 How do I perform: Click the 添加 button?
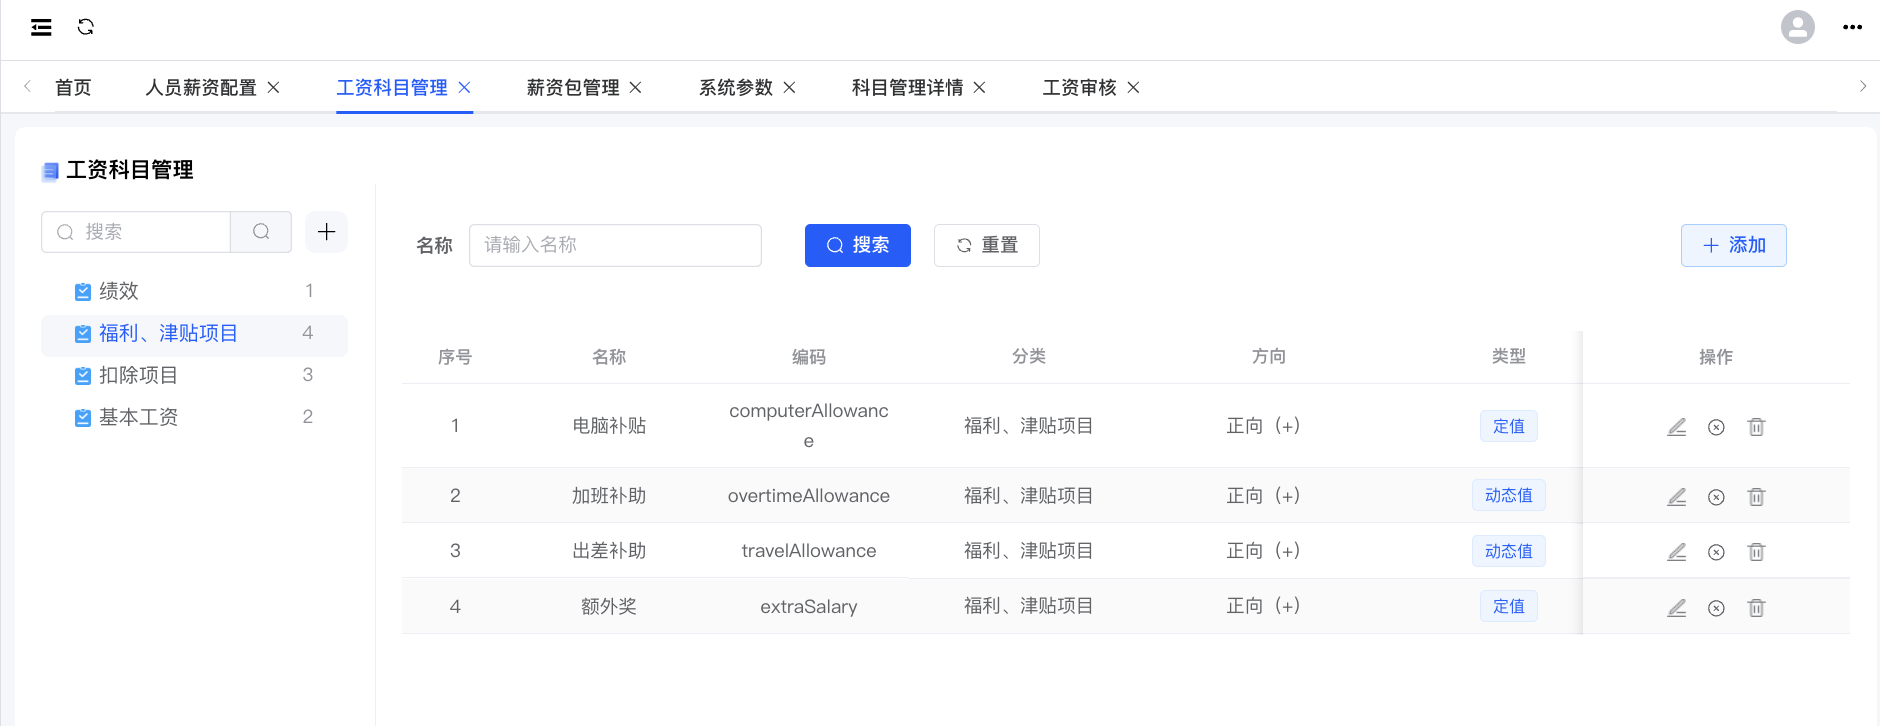point(1734,245)
